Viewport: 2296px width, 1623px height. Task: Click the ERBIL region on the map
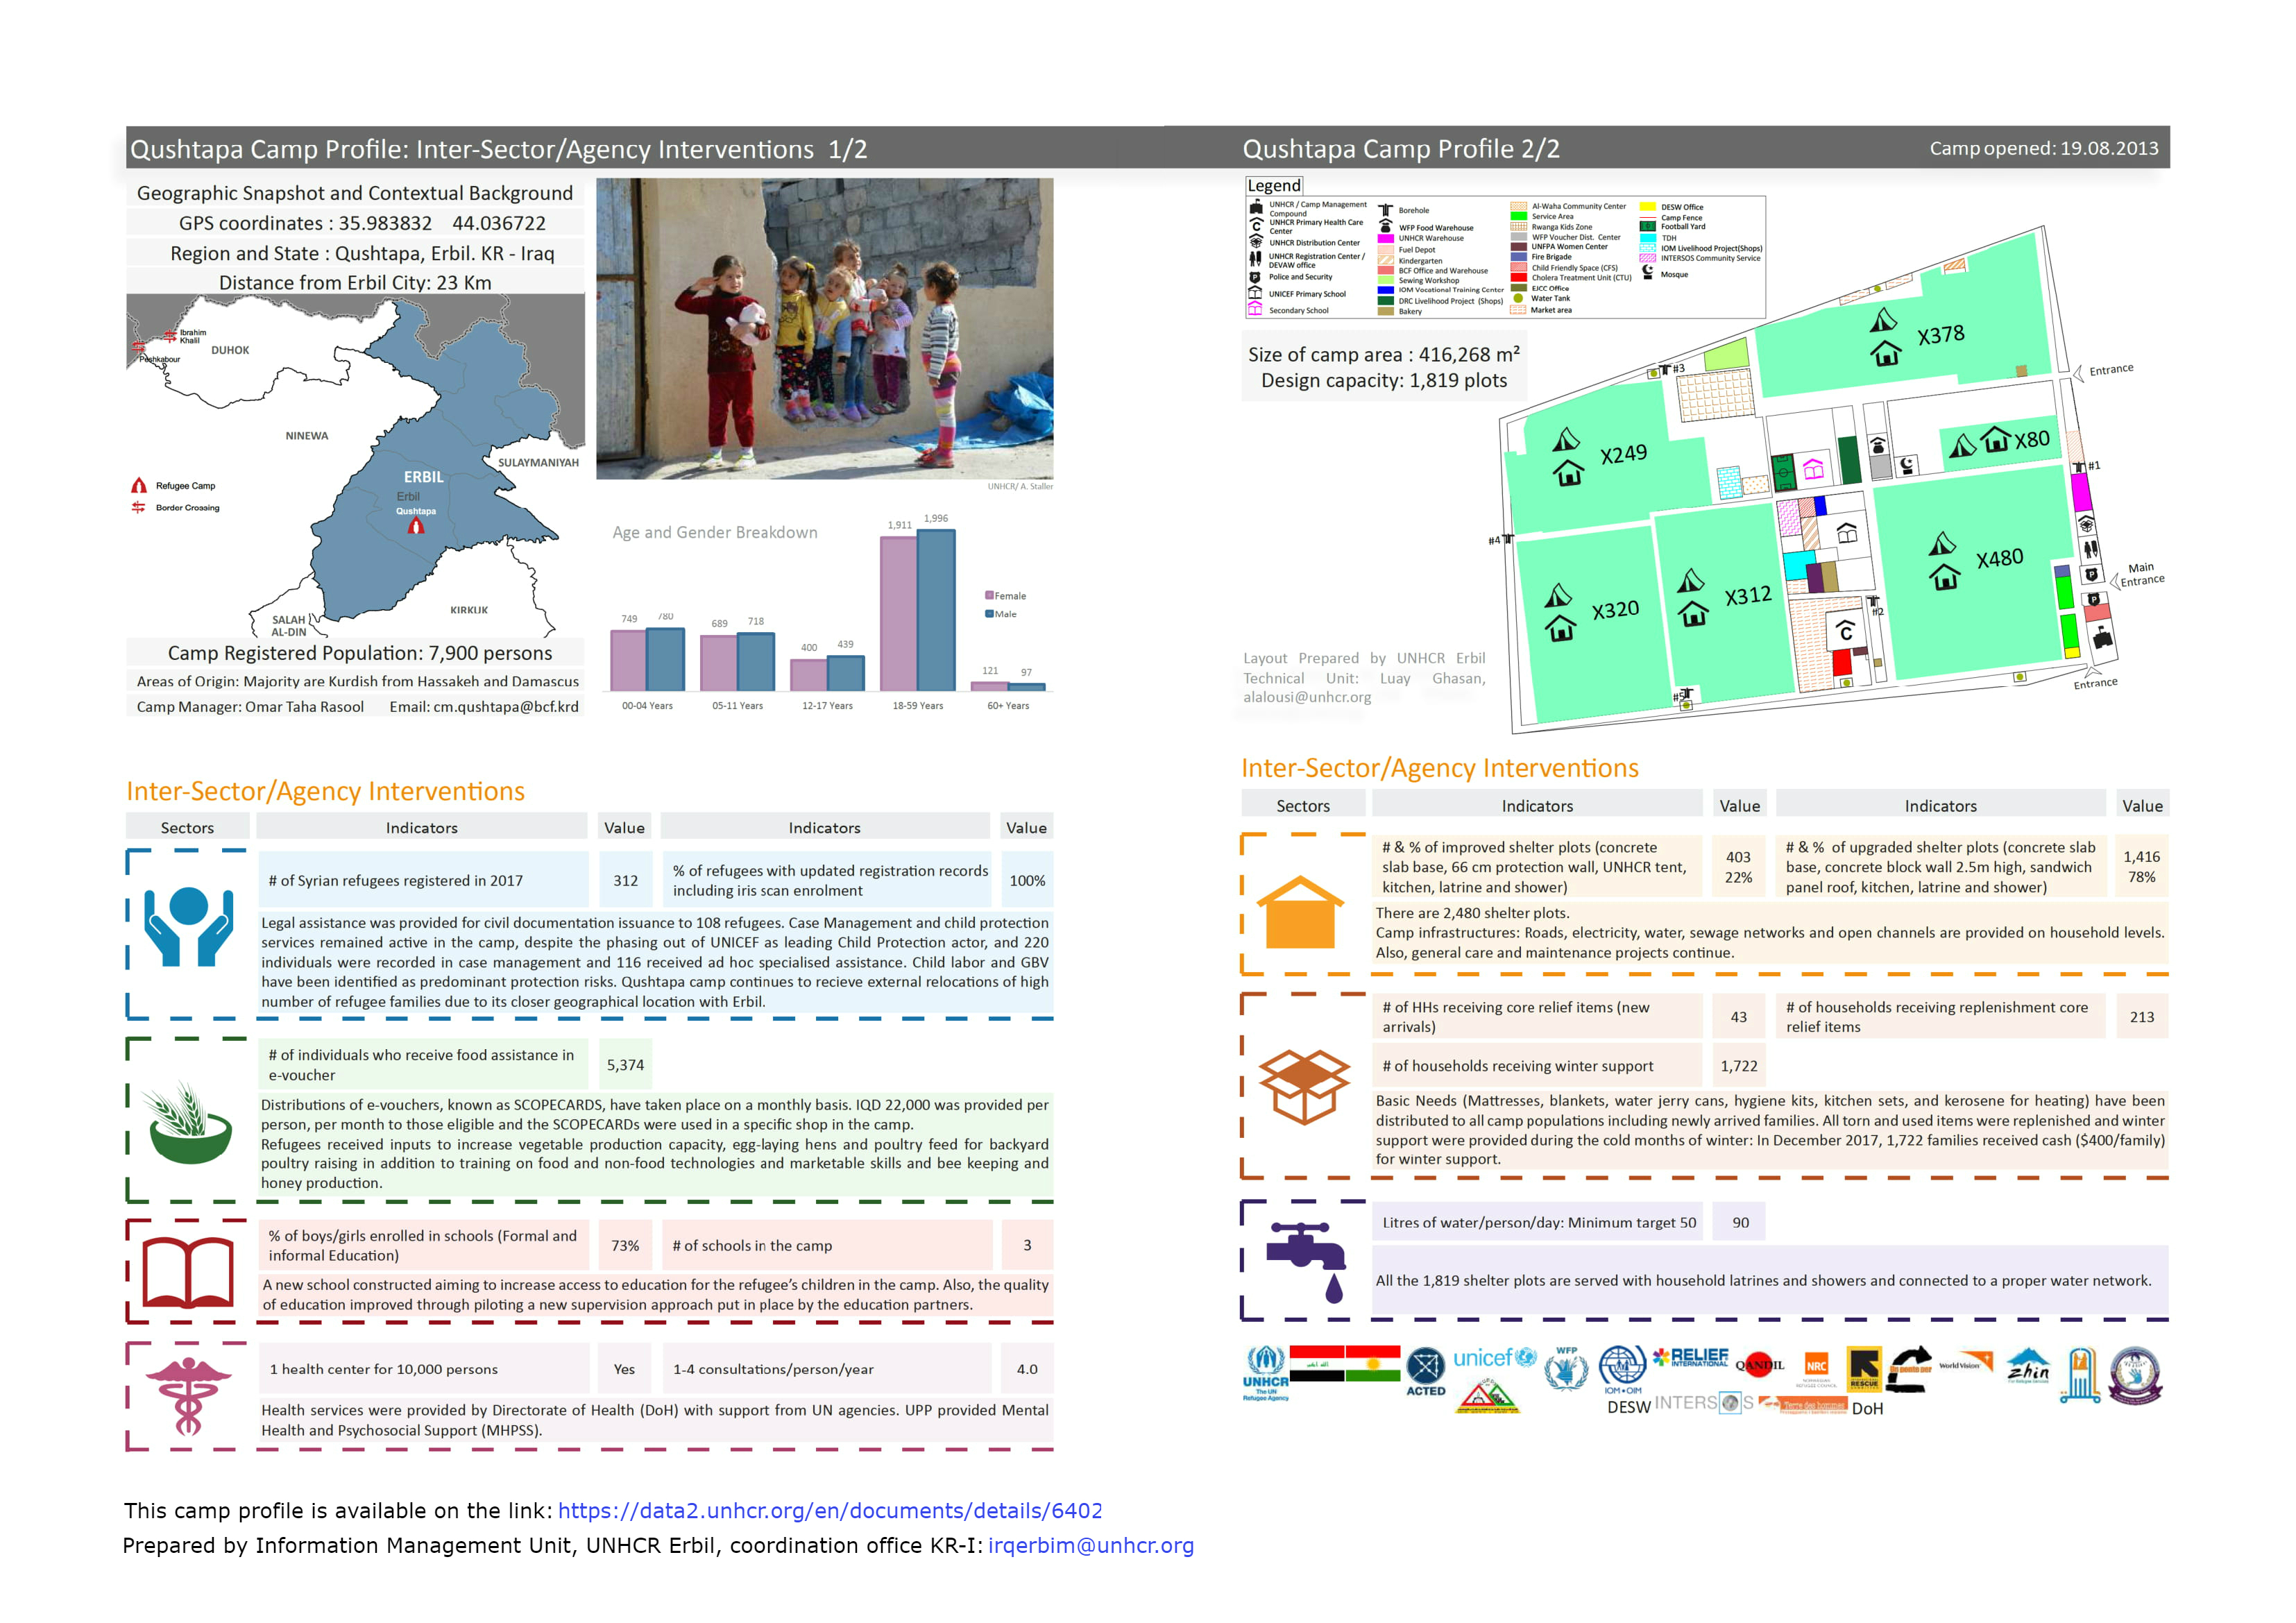(423, 477)
